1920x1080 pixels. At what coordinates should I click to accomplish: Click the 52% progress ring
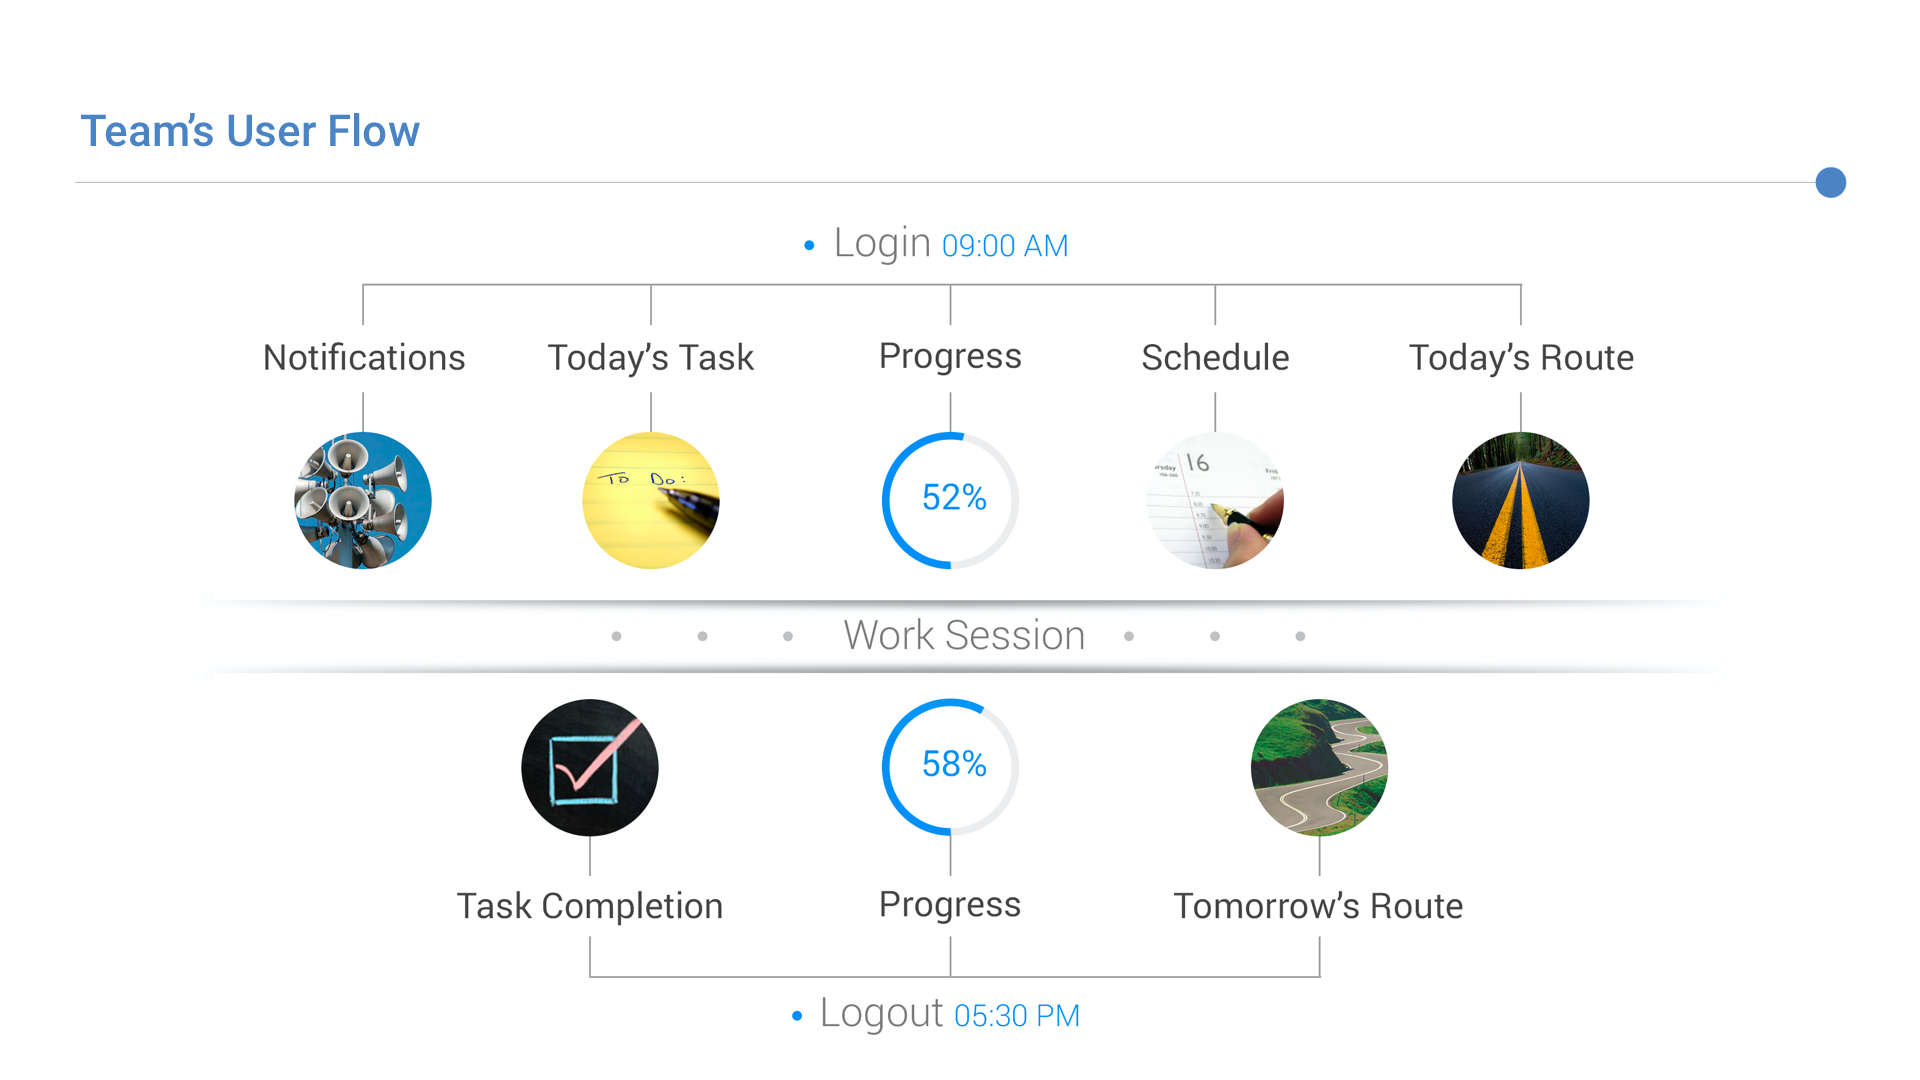pyautogui.click(x=951, y=500)
